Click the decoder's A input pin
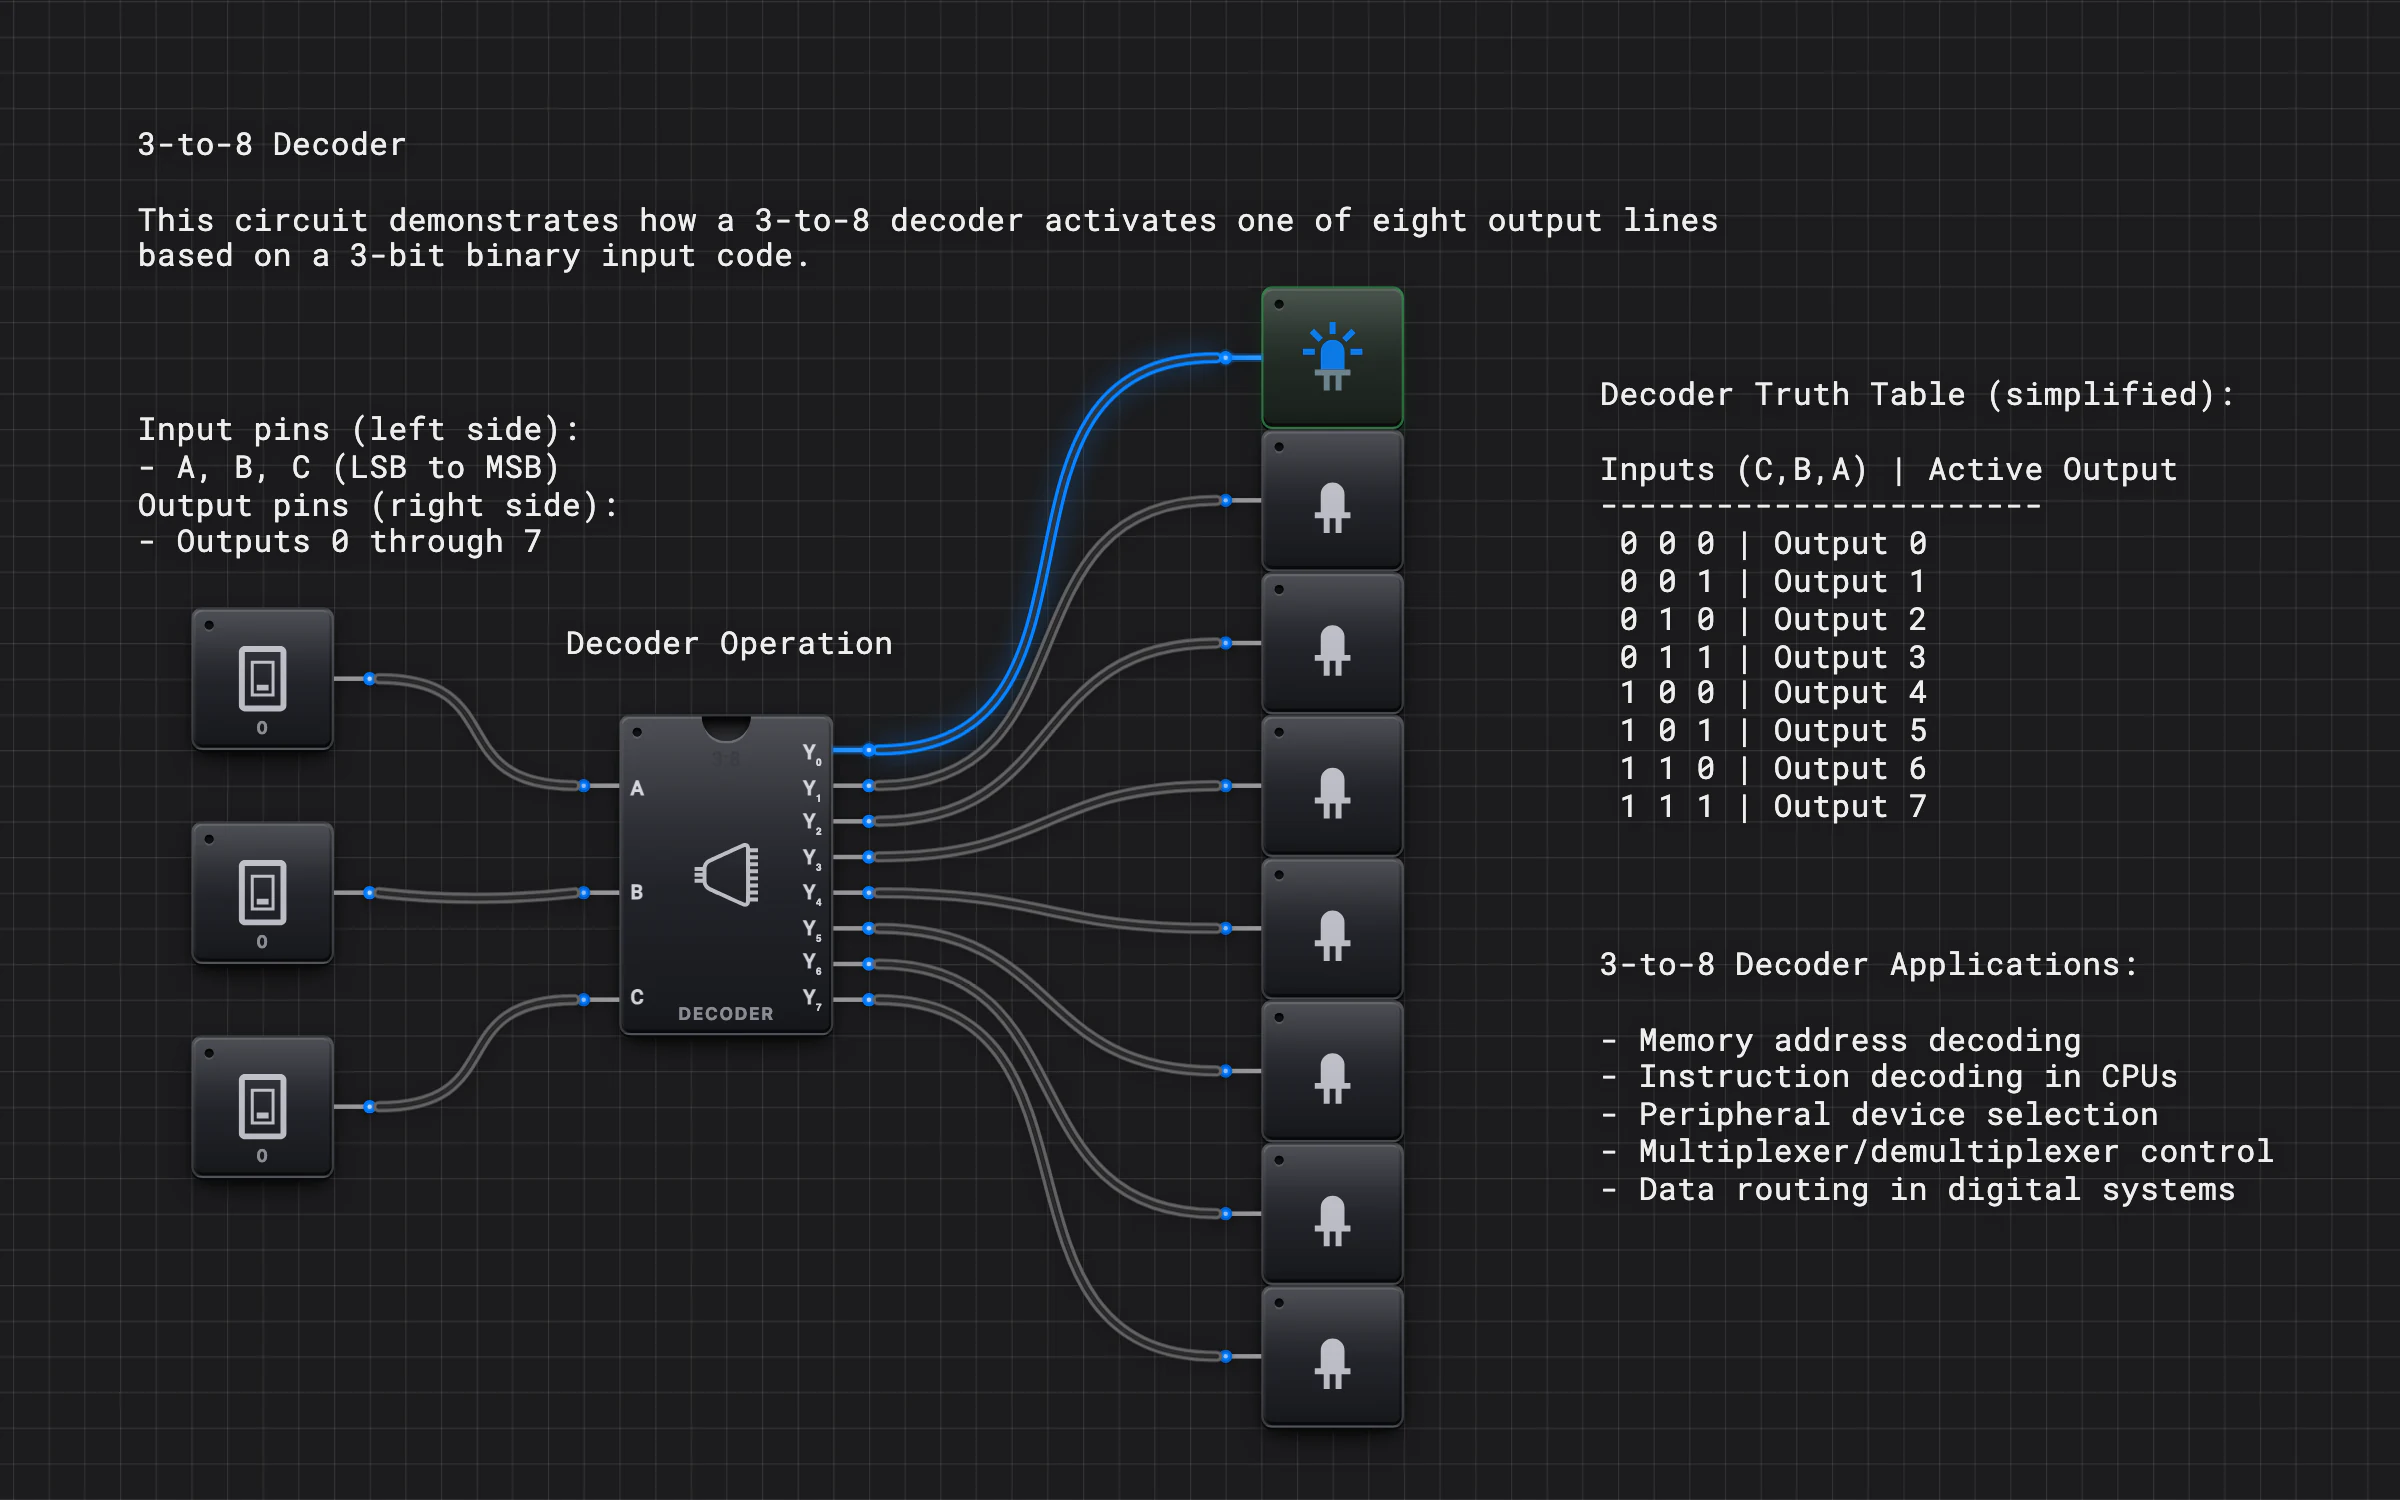 tap(585, 786)
